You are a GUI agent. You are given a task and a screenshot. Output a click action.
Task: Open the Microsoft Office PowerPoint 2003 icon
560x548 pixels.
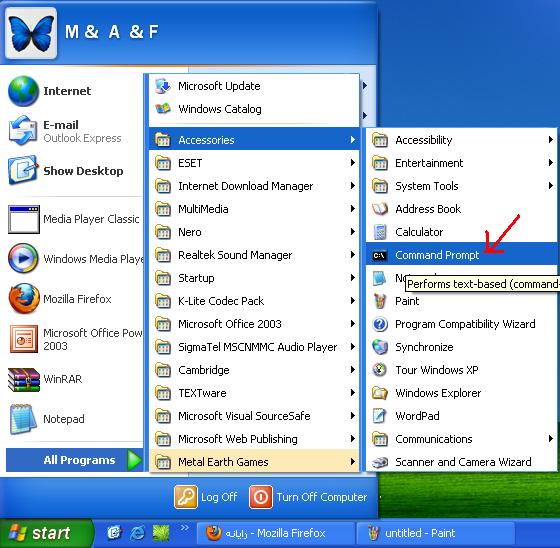click(x=24, y=339)
